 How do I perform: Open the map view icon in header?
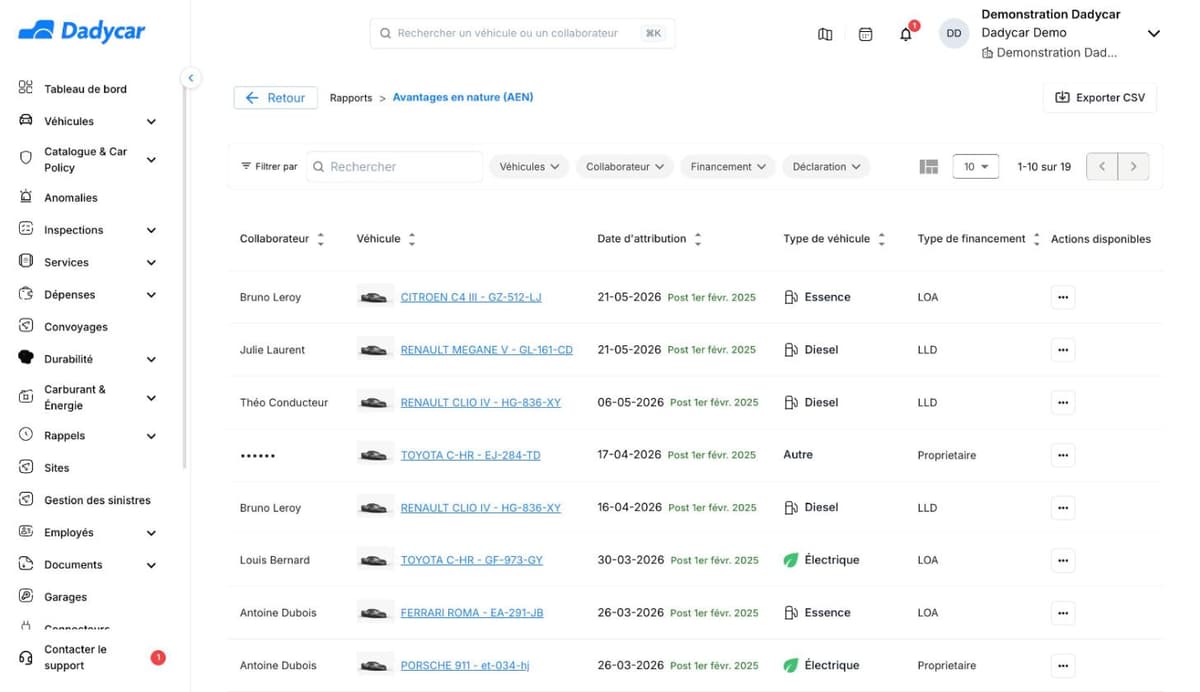825,34
